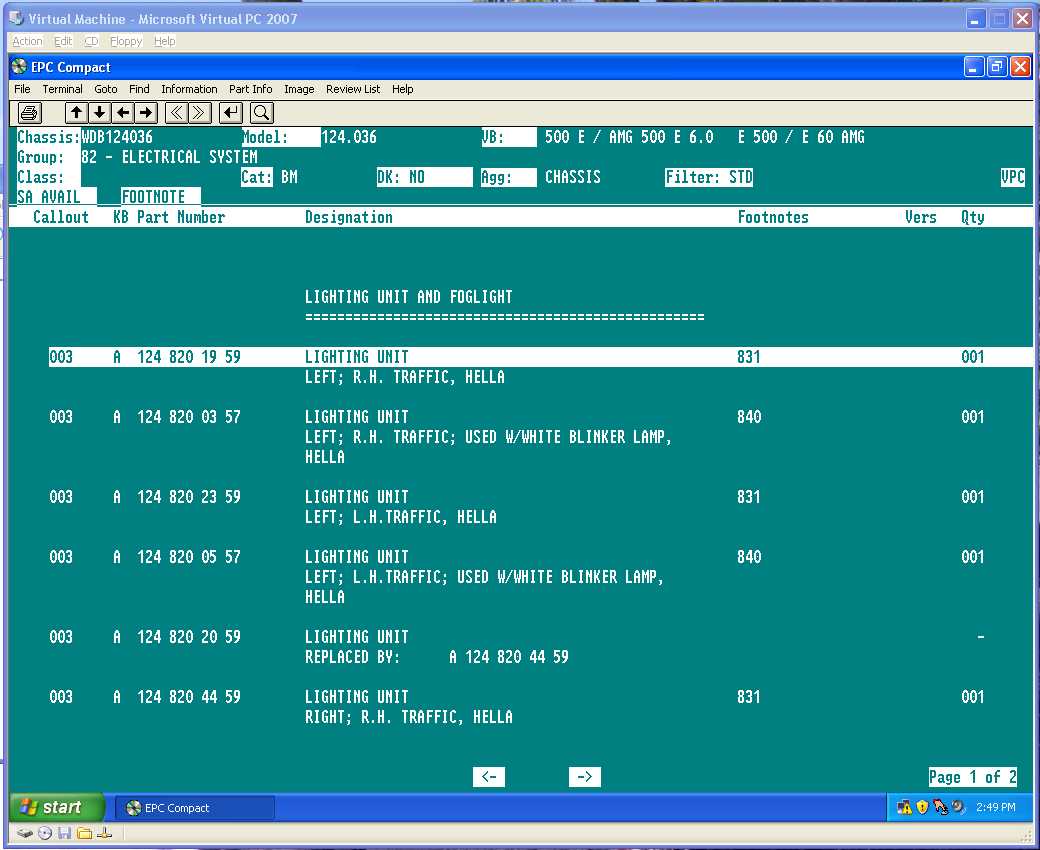Select part number A 124 820 03 57 row

tap(189, 417)
